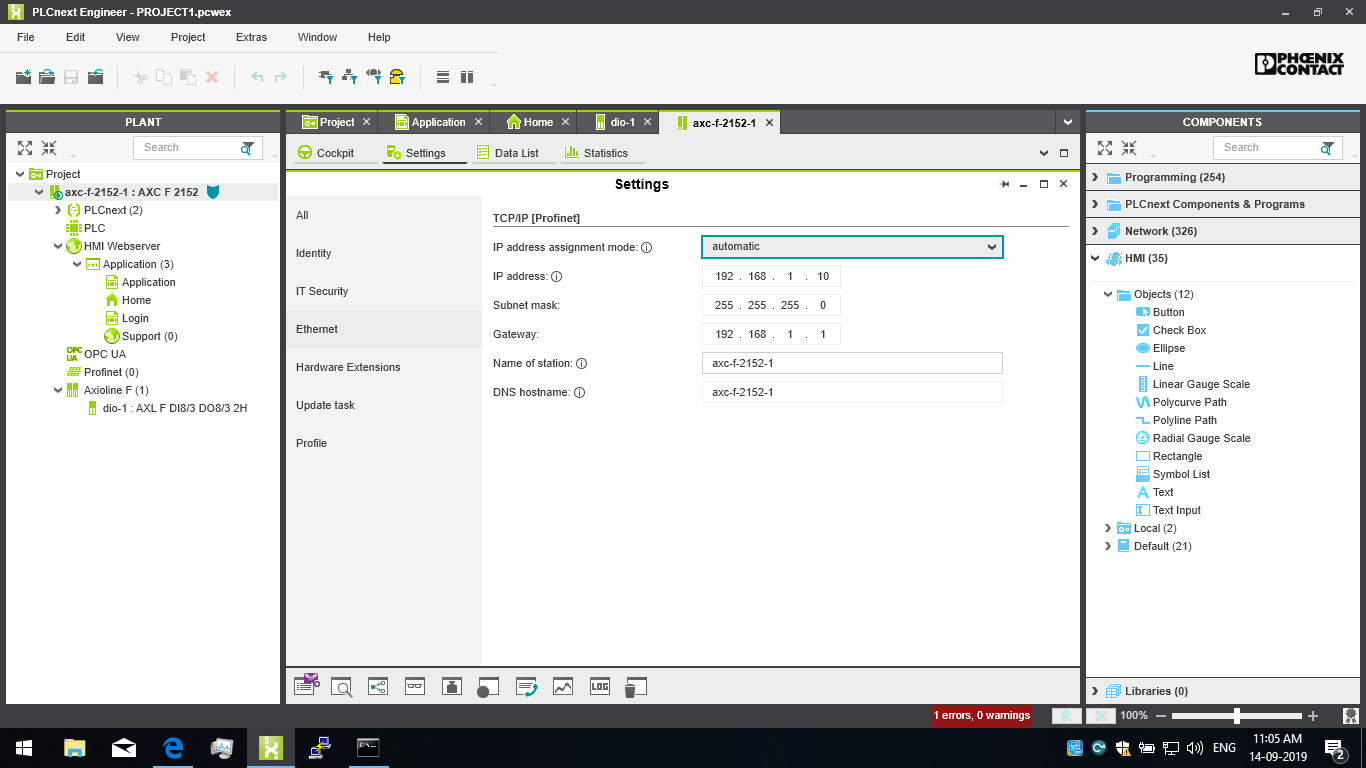
Task: Open the recycle bin window icon
Action: tap(635, 686)
